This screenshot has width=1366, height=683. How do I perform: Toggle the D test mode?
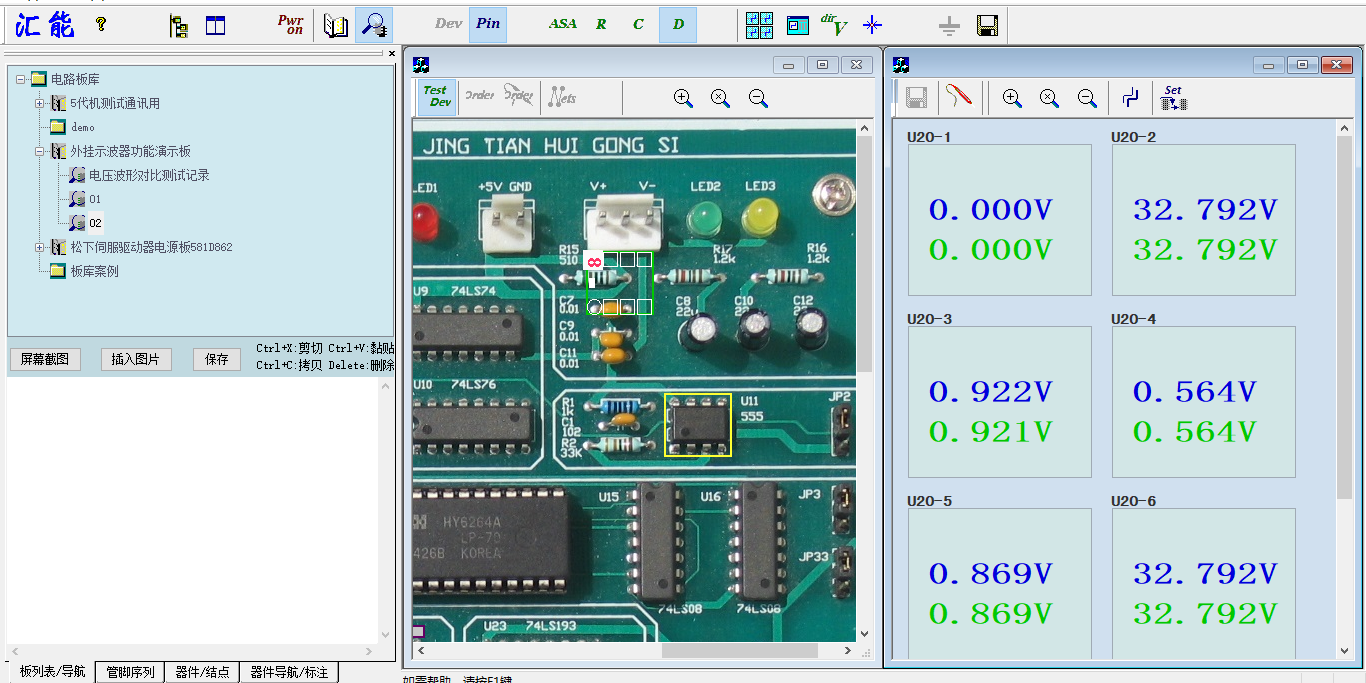pos(678,25)
